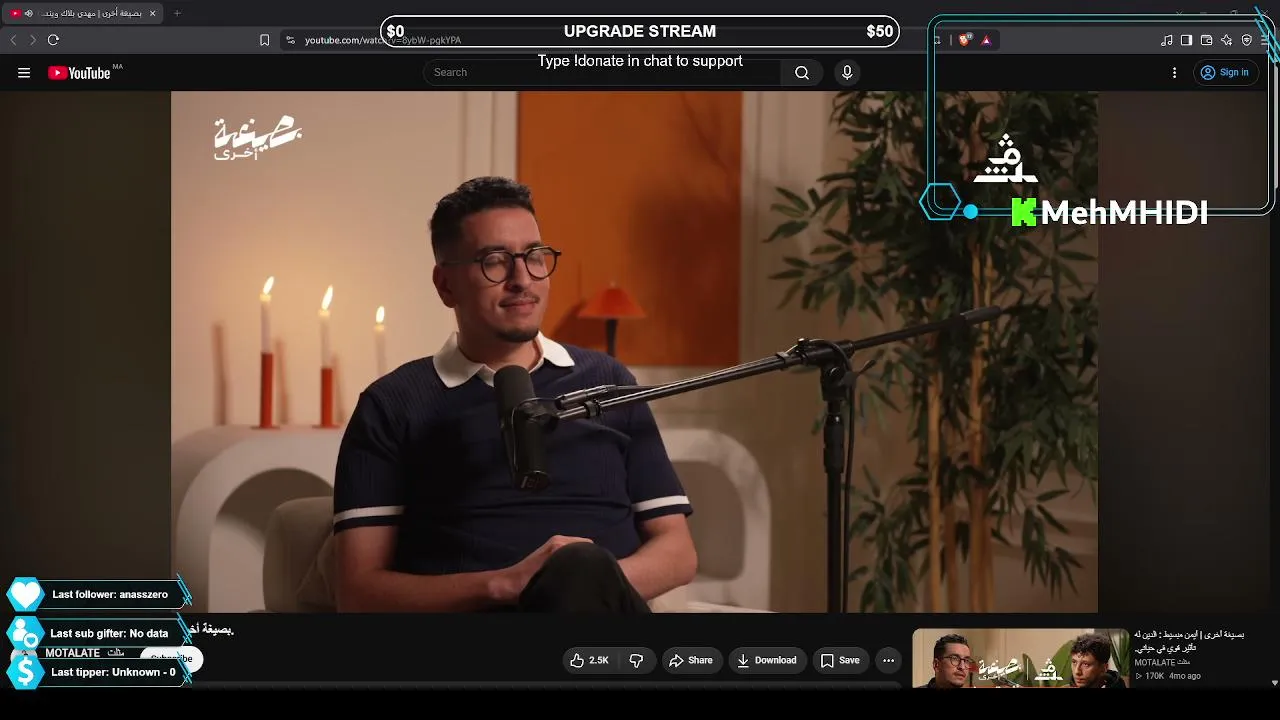Share this video

tap(691, 660)
